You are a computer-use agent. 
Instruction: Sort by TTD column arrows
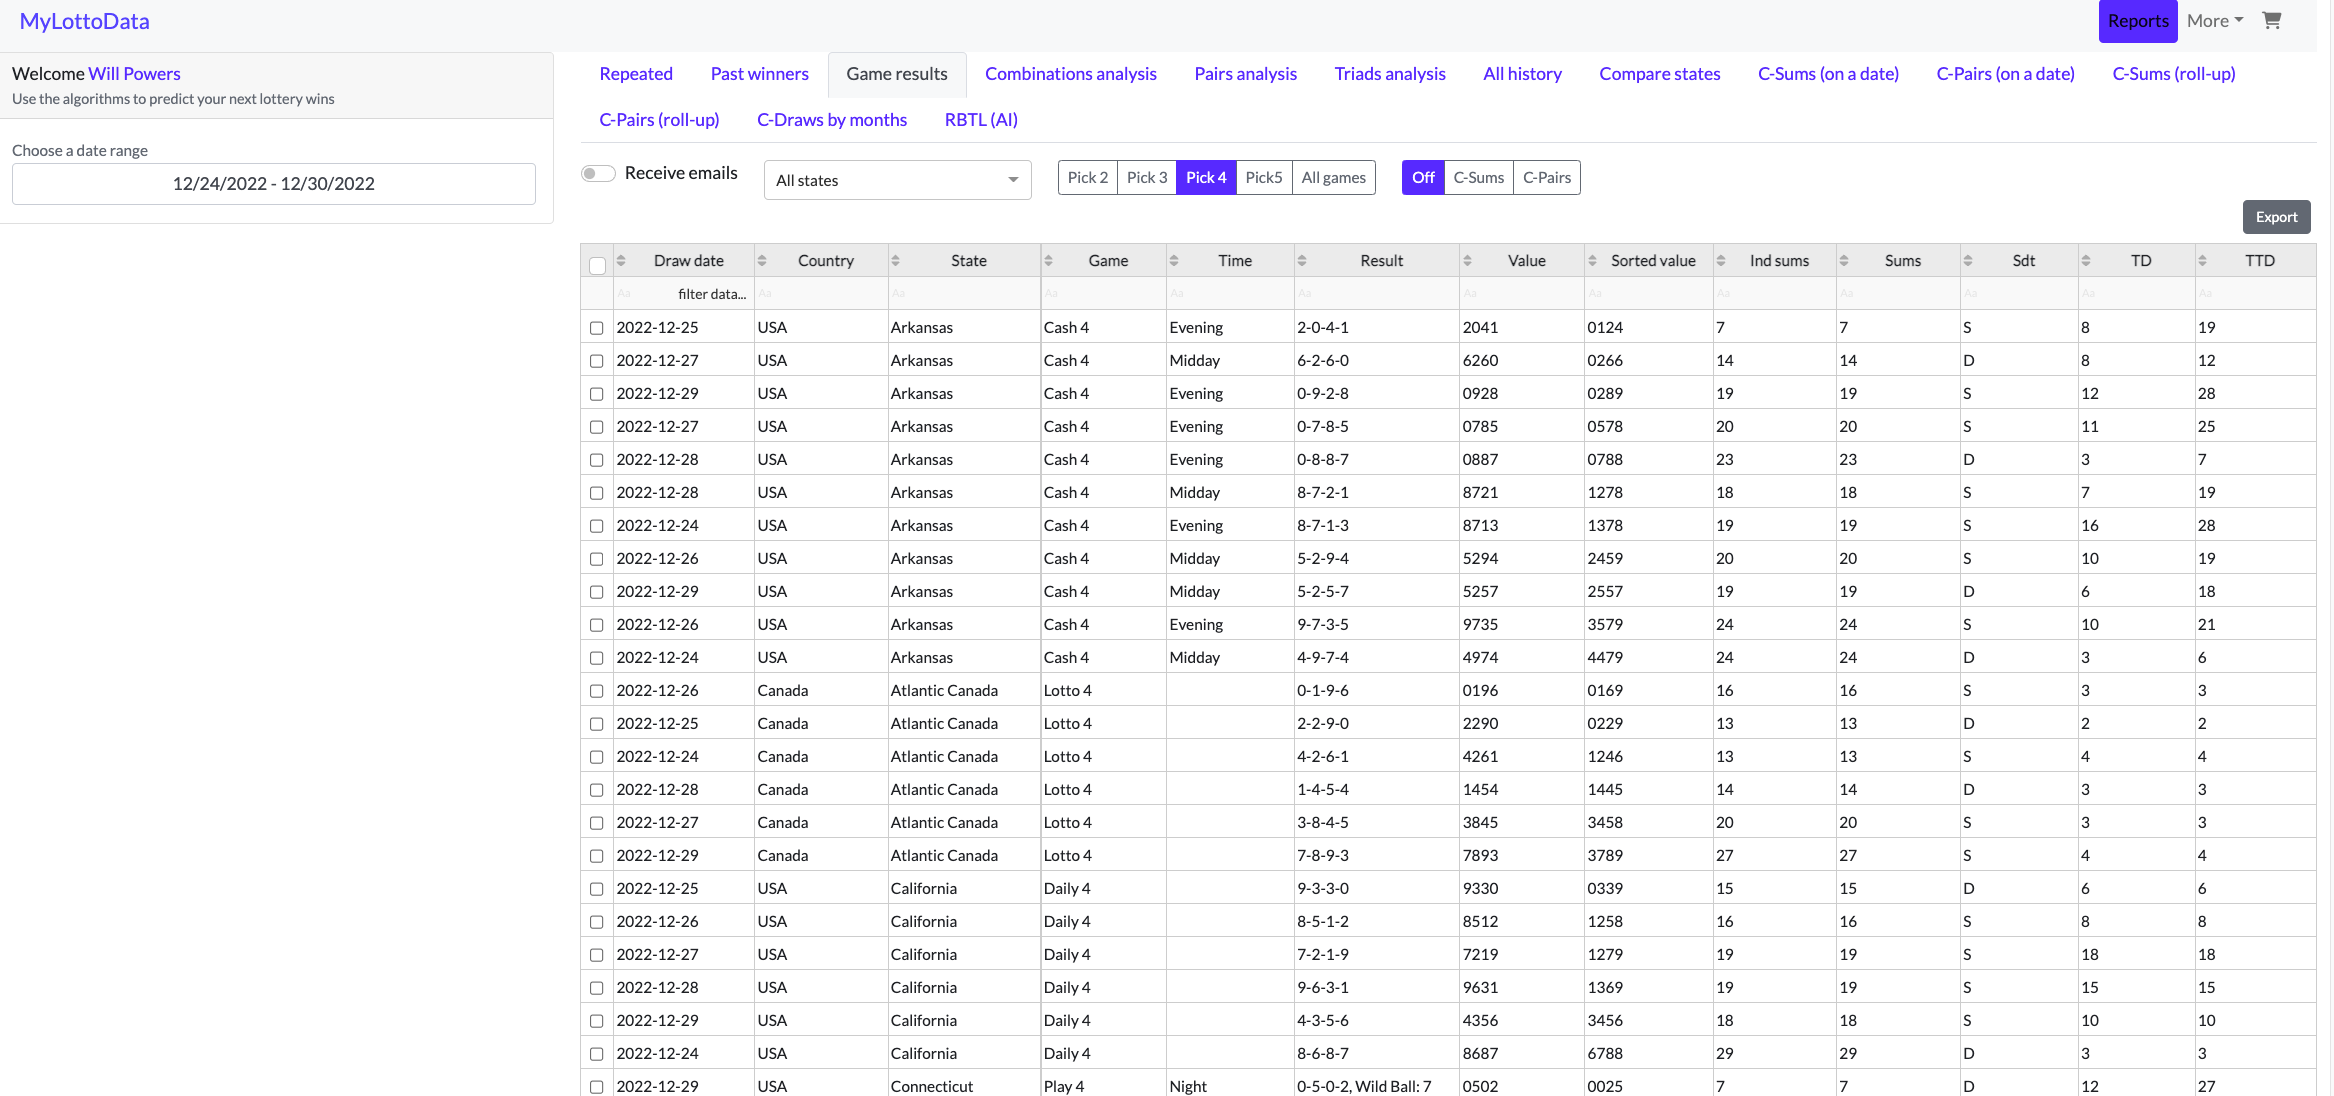coord(2202,261)
